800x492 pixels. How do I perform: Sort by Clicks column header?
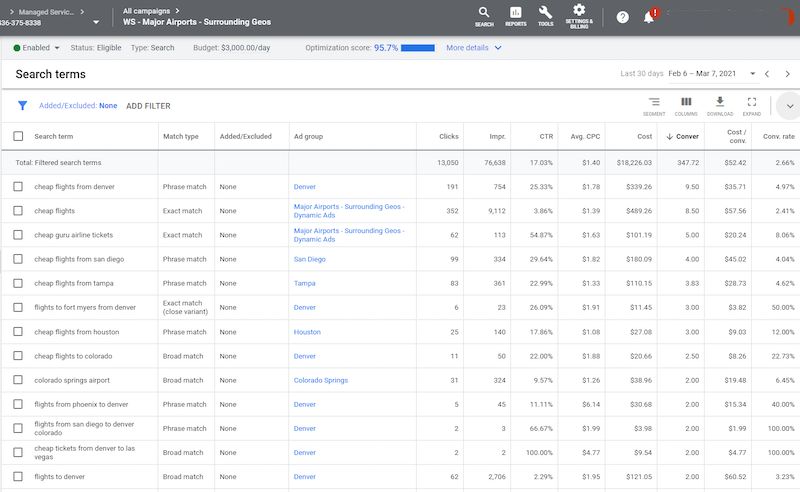(x=449, y=136)
